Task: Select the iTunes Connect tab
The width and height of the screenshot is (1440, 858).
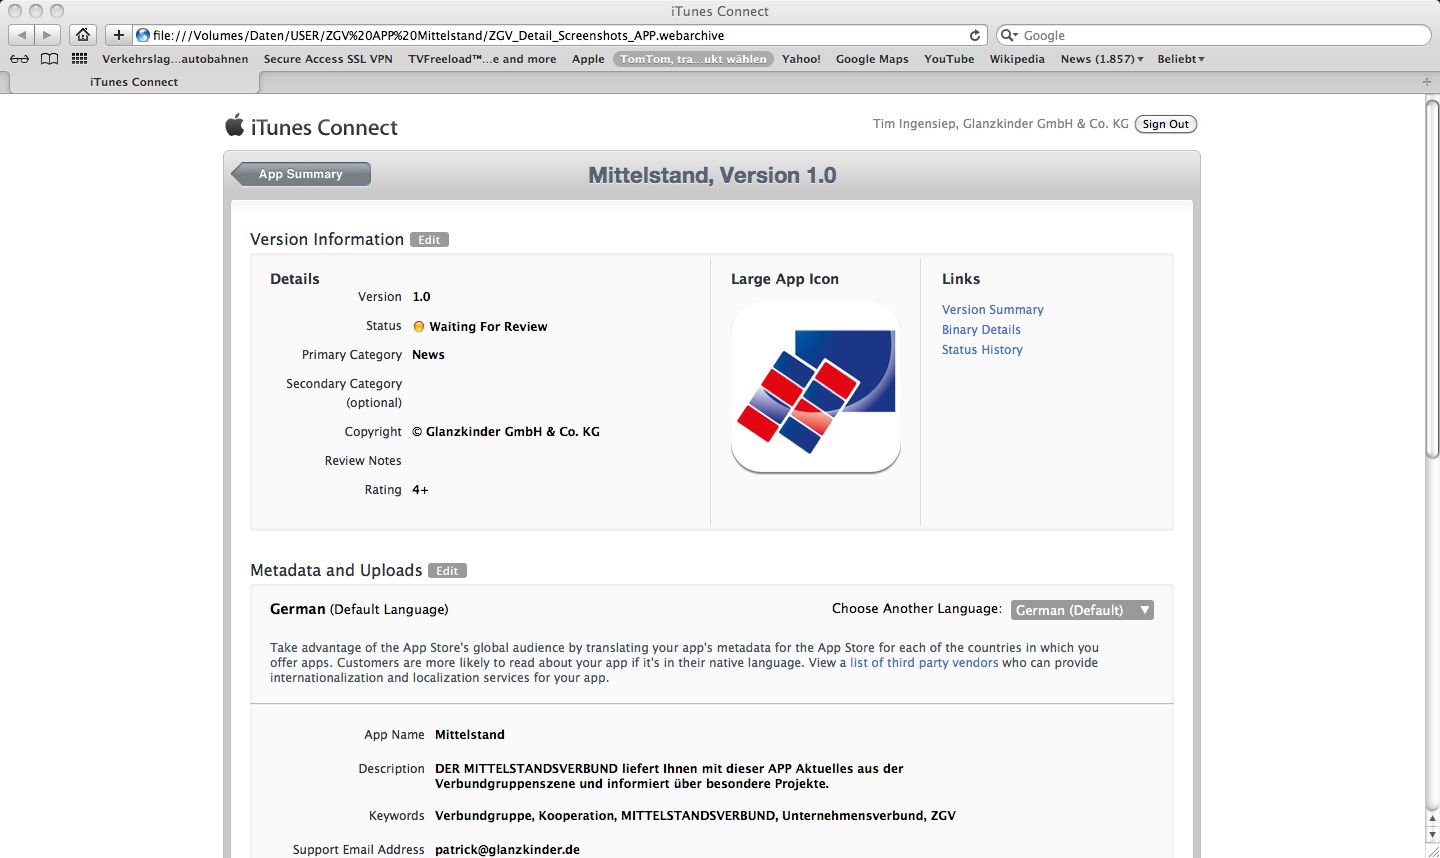Action: (134, 82)
